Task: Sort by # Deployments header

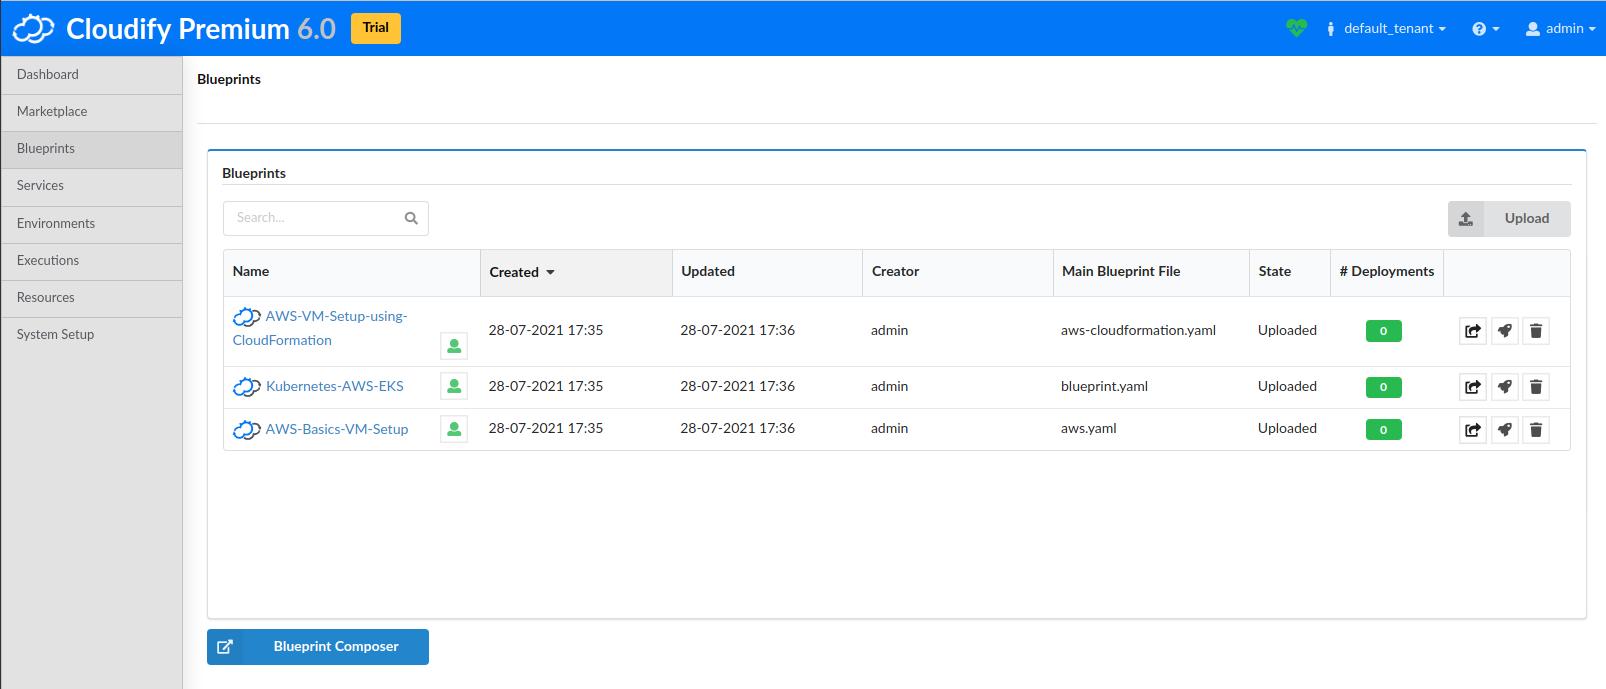Action: click(x=1387, y=272)
